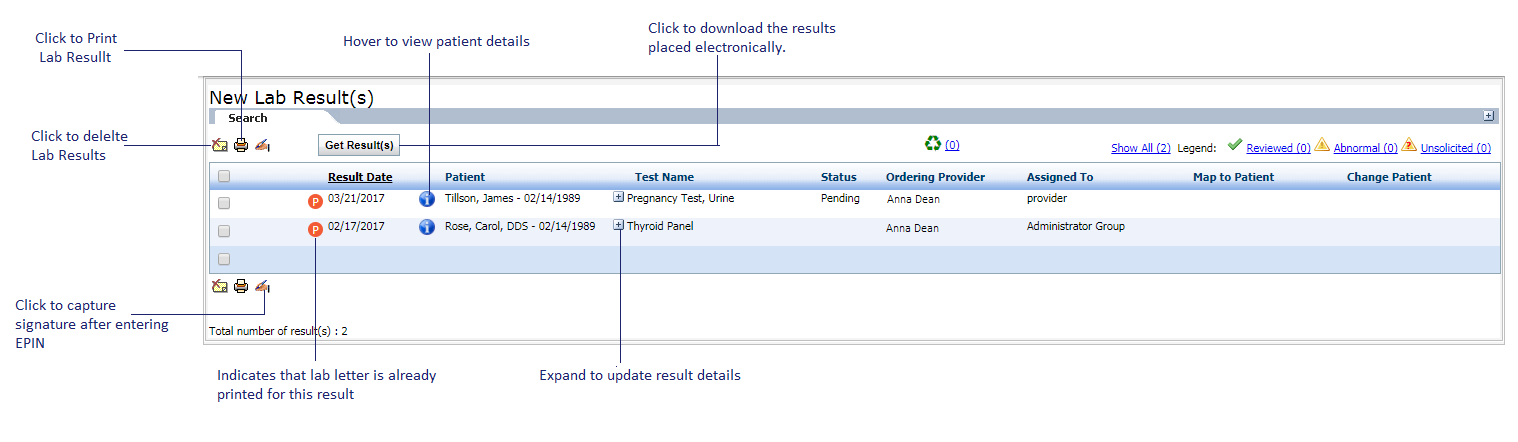Click patient Tillson, James - 02/14/1989
Image resolution: width=1518 pixels, height=442 pixels.
point(512,198)
